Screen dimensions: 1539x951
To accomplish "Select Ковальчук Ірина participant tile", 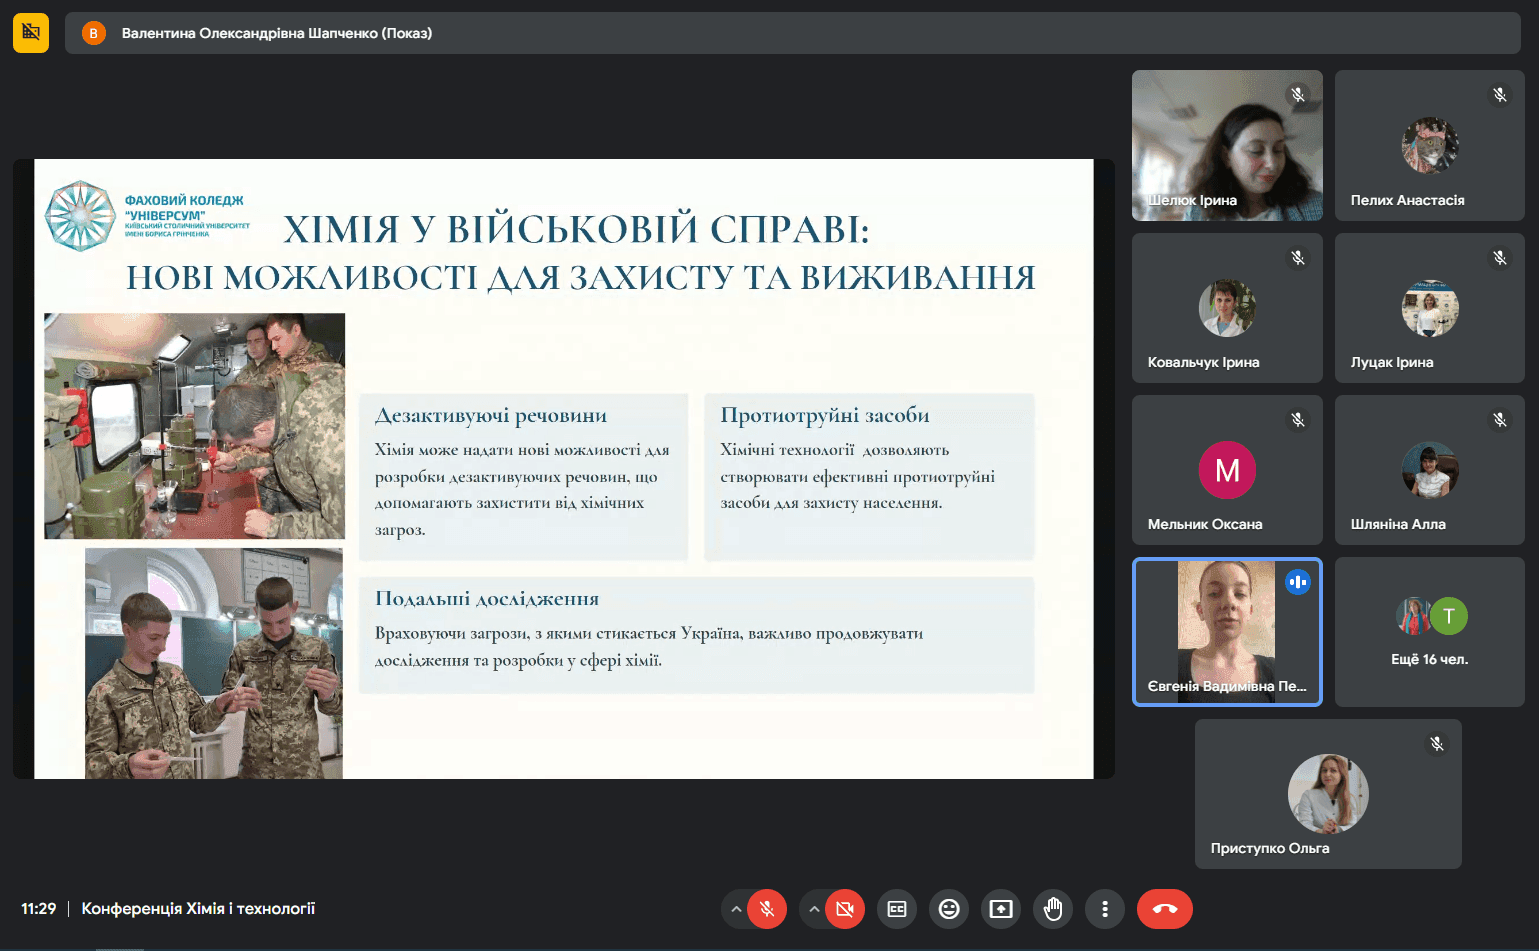I will tap(1227, 308).
